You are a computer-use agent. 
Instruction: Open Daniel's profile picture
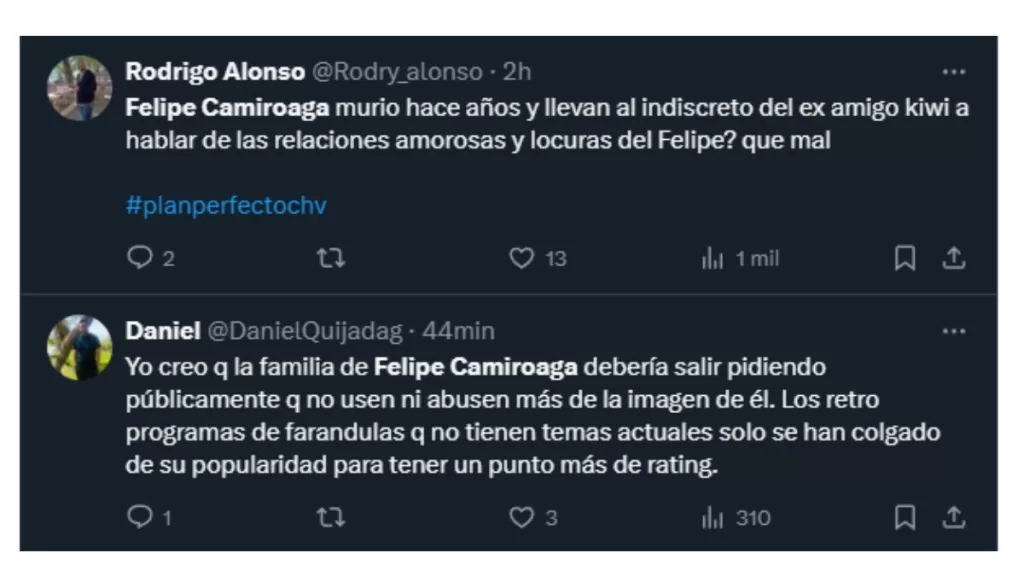pos(80,347)
